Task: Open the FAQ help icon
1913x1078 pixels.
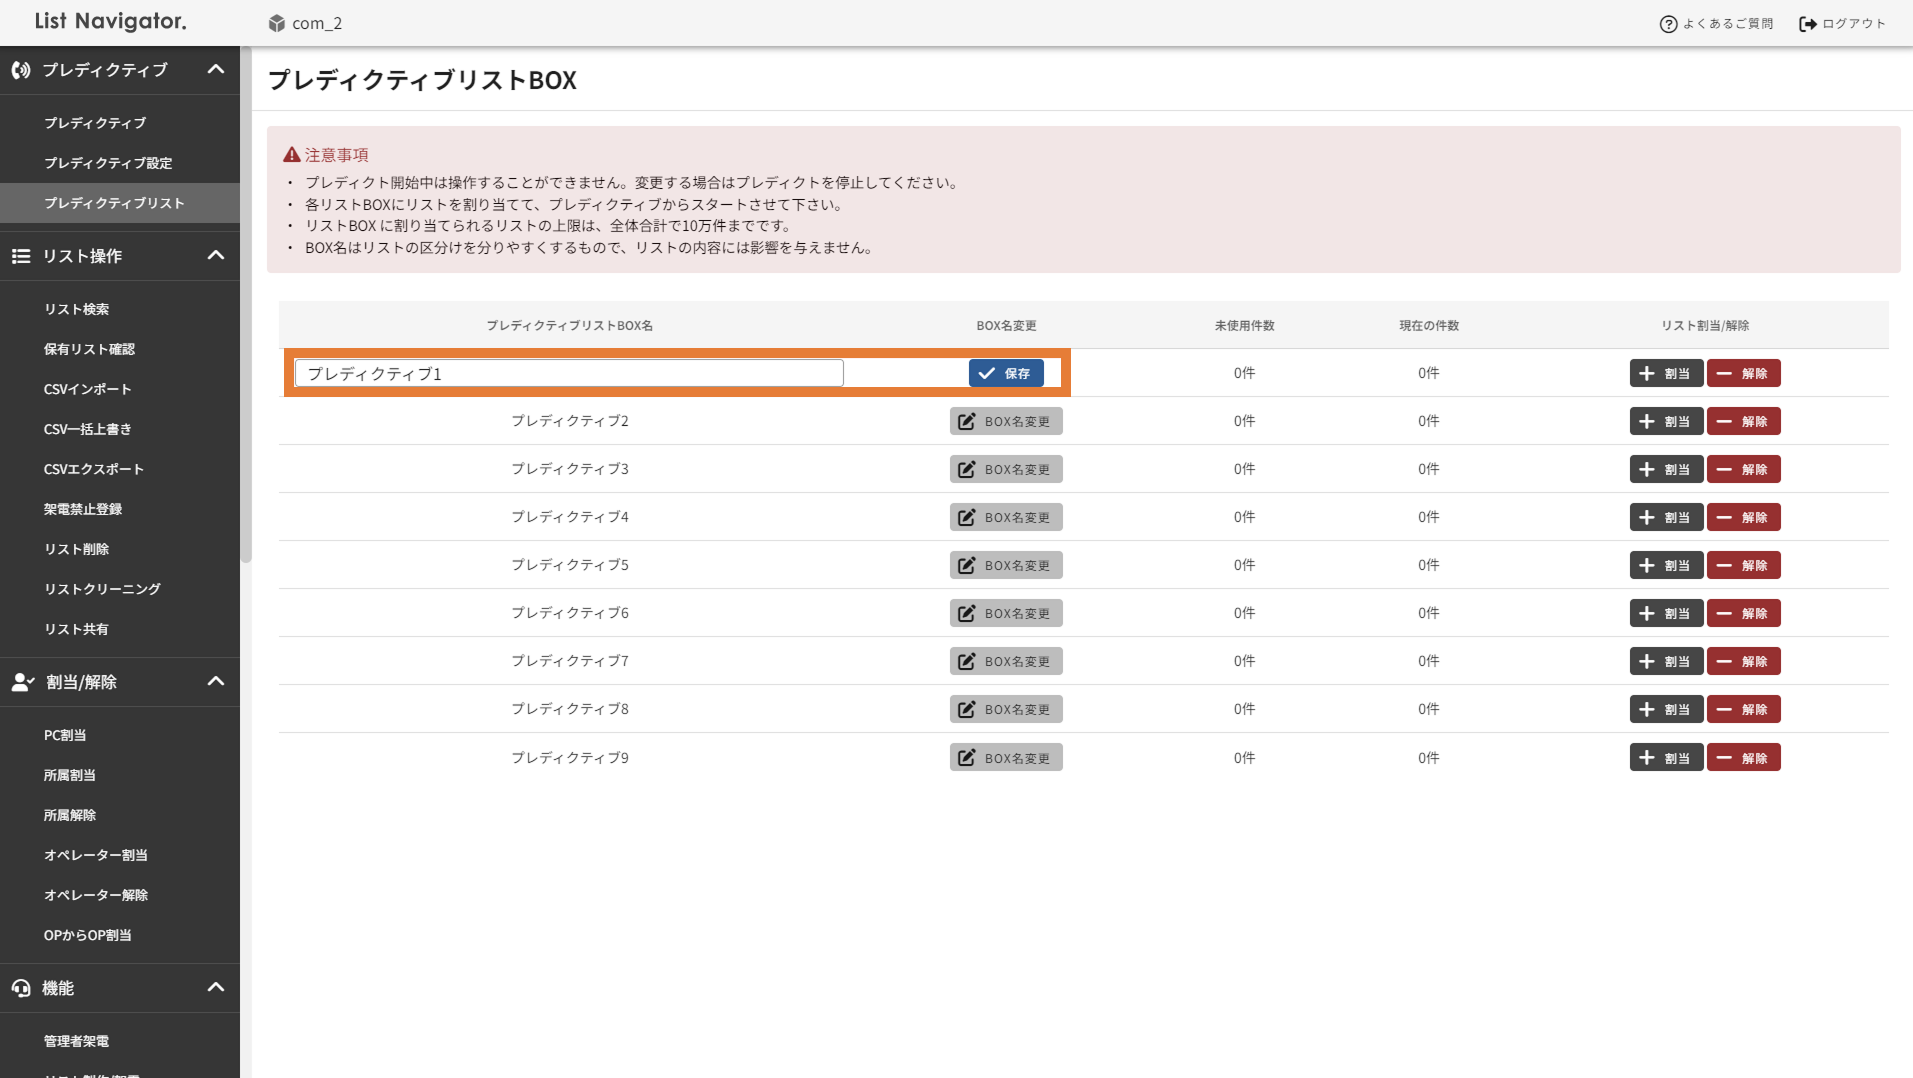Action: pyautogui.click(x=1668, y=24)
